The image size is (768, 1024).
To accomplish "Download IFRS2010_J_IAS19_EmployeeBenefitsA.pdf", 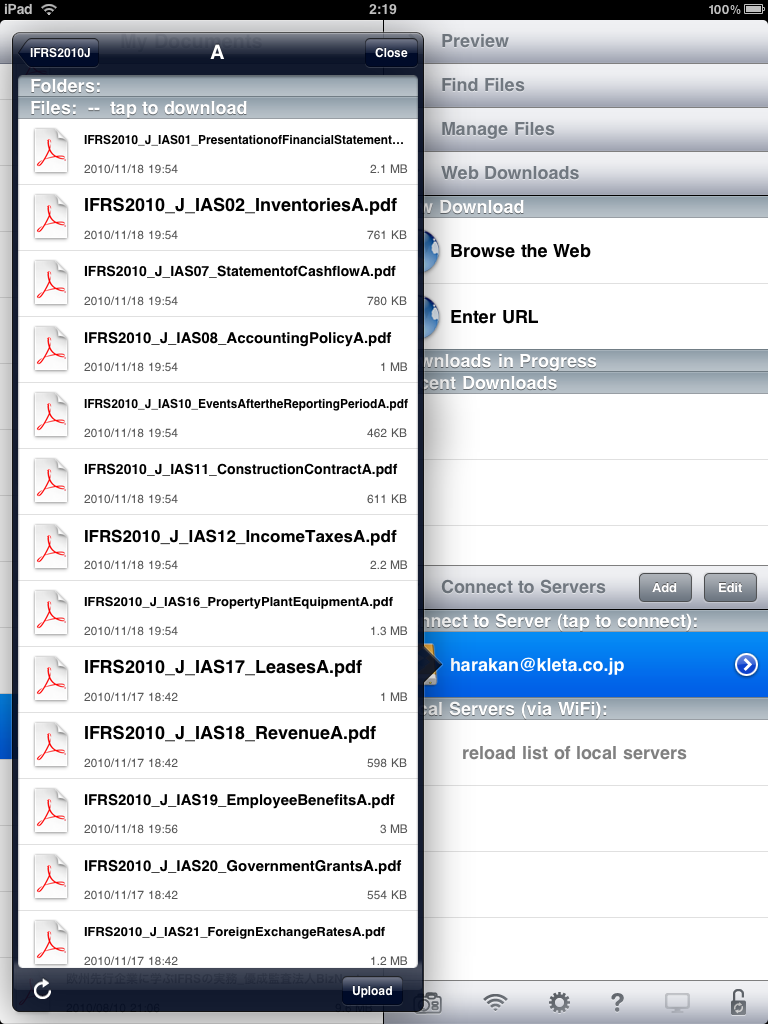I will pyautogui.click(x=218, y=811).
